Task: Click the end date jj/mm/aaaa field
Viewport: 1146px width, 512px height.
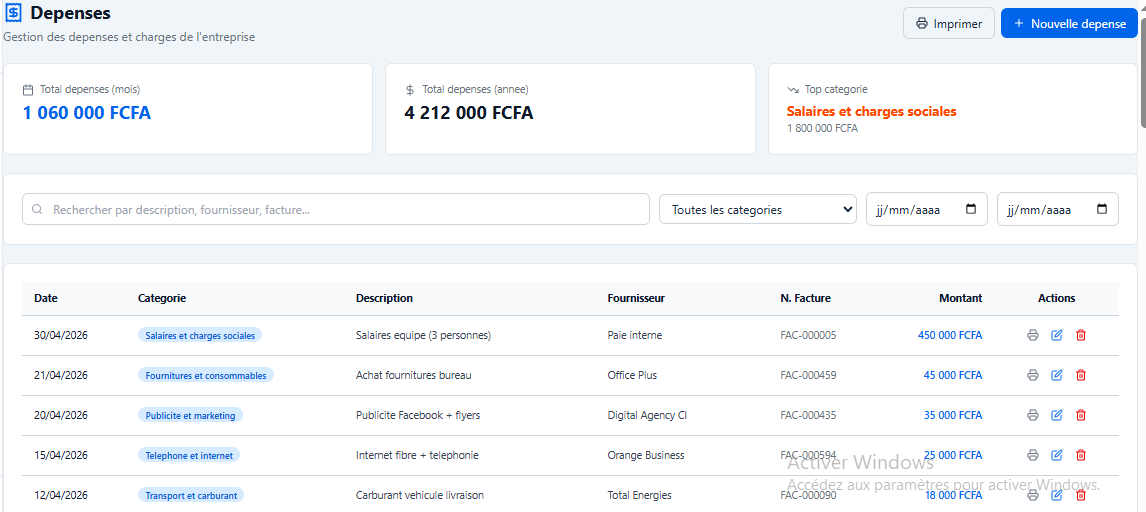Action: (x=1058, y=209)
